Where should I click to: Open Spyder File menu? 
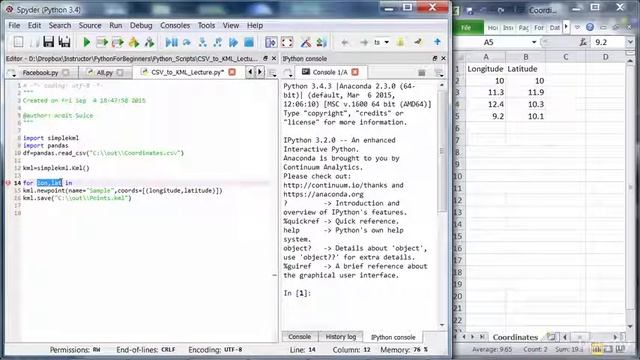tap(14, 25)
